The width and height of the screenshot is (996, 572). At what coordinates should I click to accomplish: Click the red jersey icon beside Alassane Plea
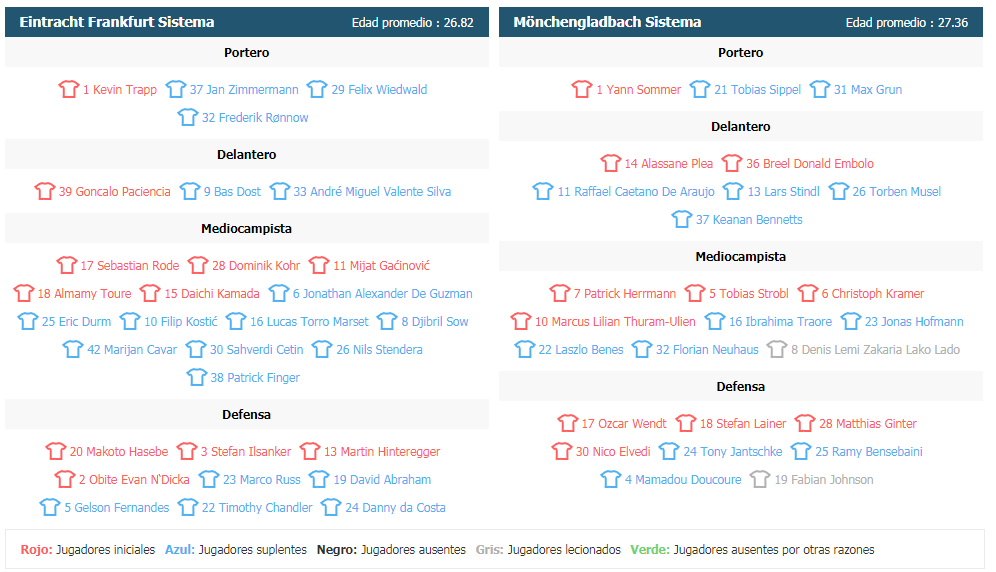tap(610, 163)
